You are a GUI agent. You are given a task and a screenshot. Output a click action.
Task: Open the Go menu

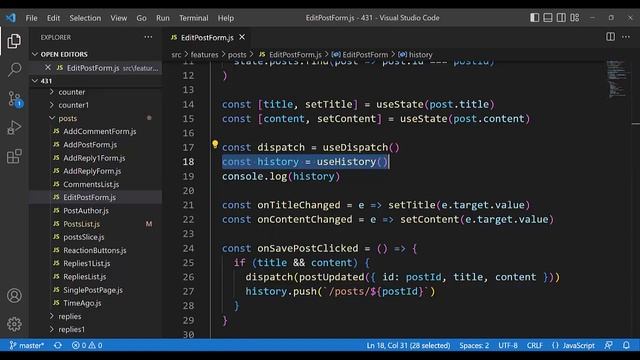(x=142, y=18)
